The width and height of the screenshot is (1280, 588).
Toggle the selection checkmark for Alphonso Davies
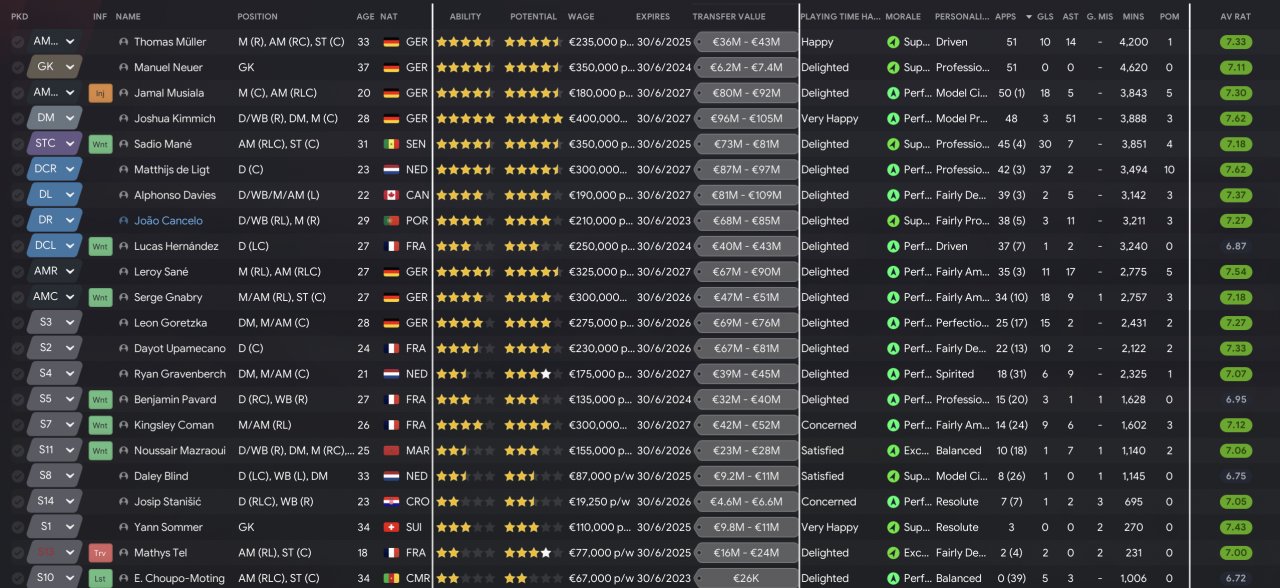pos(18,196)
